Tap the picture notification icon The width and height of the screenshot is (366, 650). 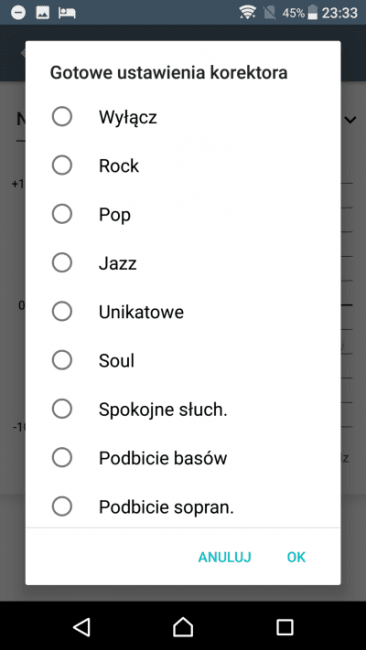43,12
